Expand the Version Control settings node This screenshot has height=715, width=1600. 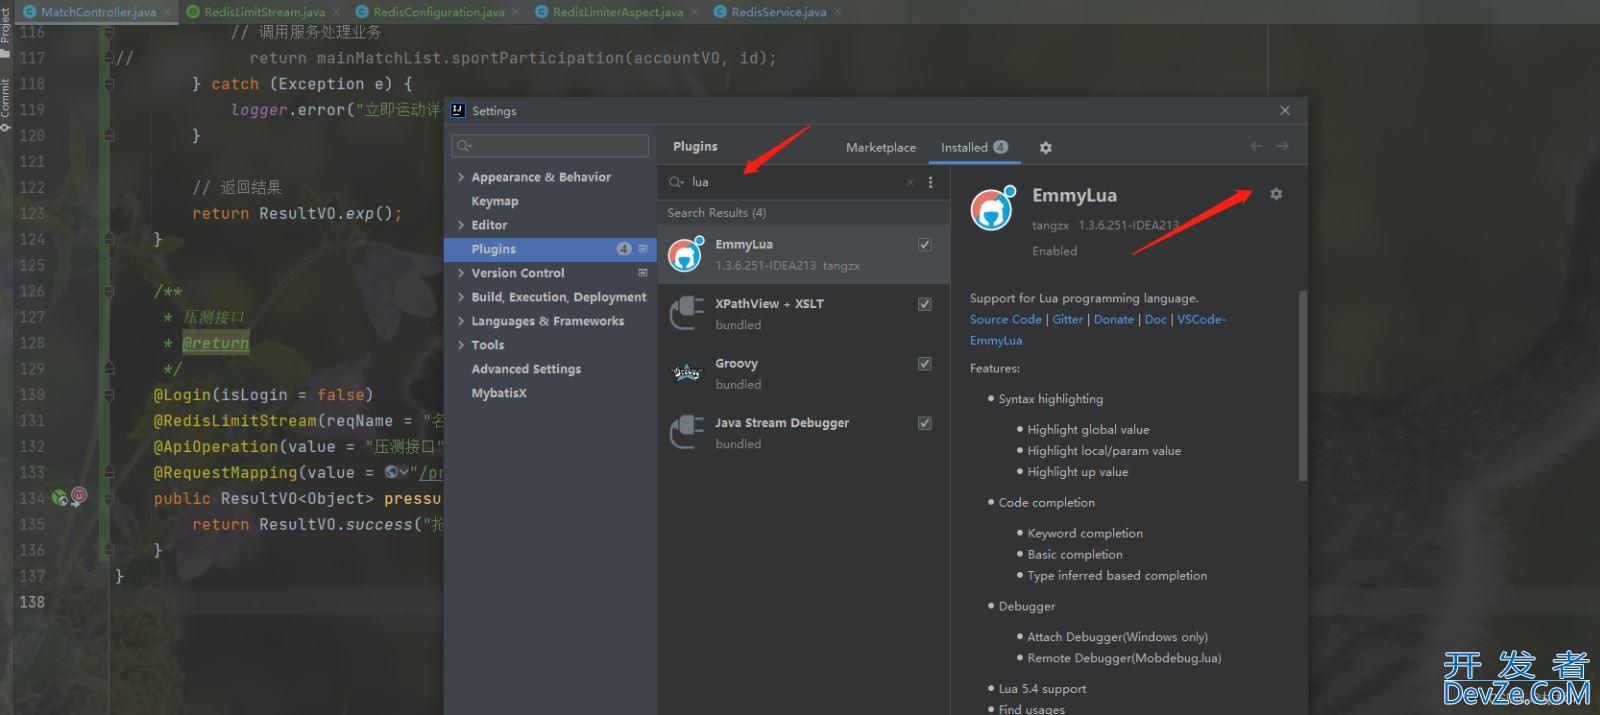tap(461, 273)
